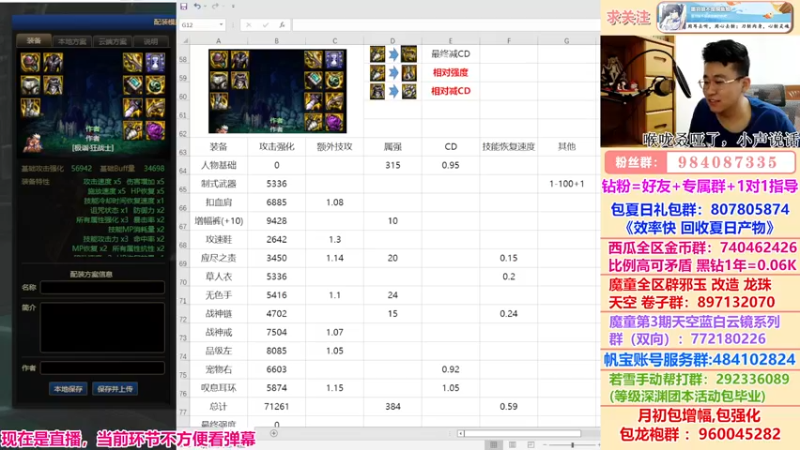Select the cell 最终减CD
Viewport: 800px width, 450px height.
[x=451, y=54]
